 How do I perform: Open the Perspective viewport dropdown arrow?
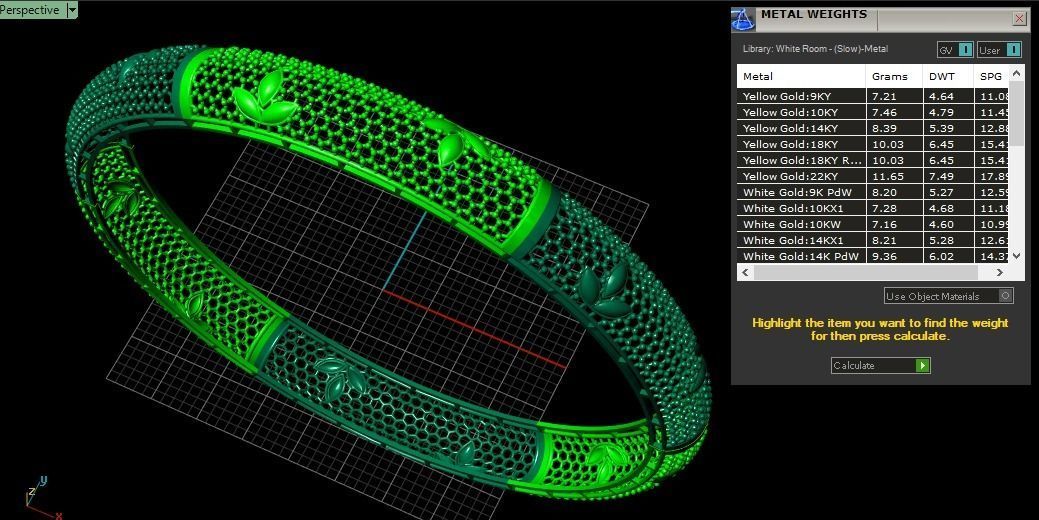coord(72,10)
